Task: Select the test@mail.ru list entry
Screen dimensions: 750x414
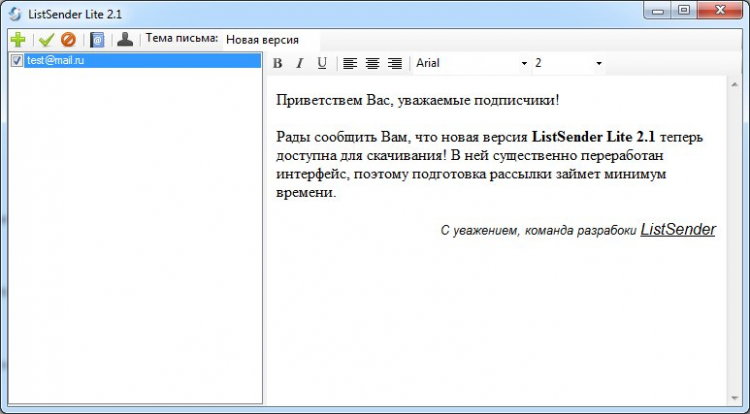Action: [143, 61]
